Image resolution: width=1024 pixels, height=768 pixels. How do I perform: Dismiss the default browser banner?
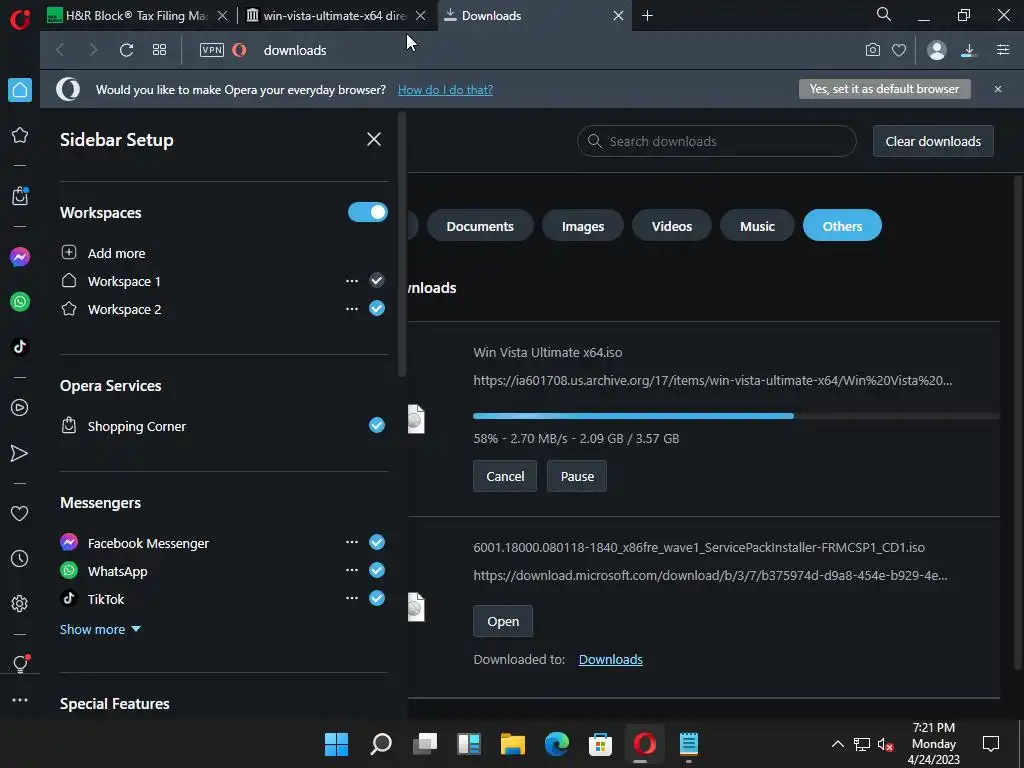tap(998, 89)
